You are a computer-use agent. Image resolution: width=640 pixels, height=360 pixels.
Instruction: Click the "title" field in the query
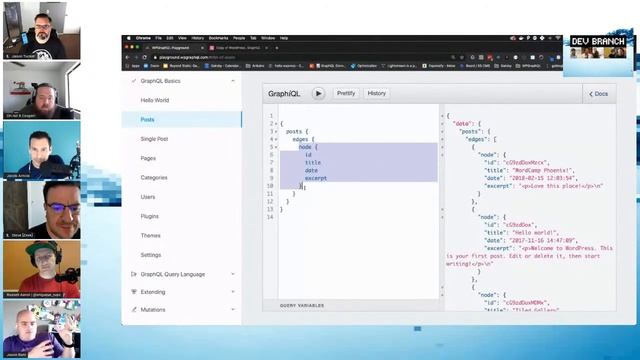[313, 162]
